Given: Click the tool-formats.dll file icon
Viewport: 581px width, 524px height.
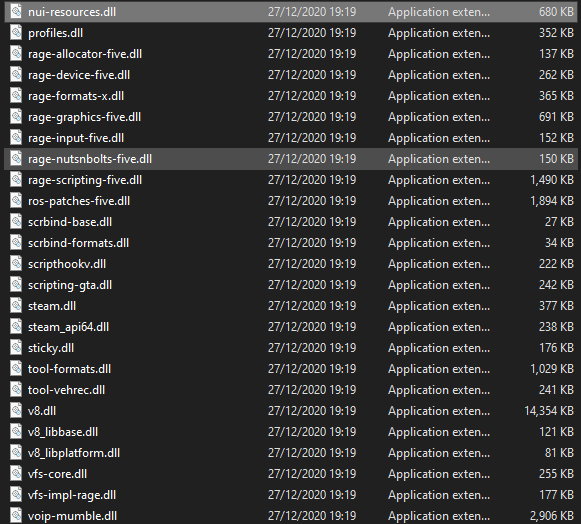Looking at the screenshot, I should tap(16, 369).
